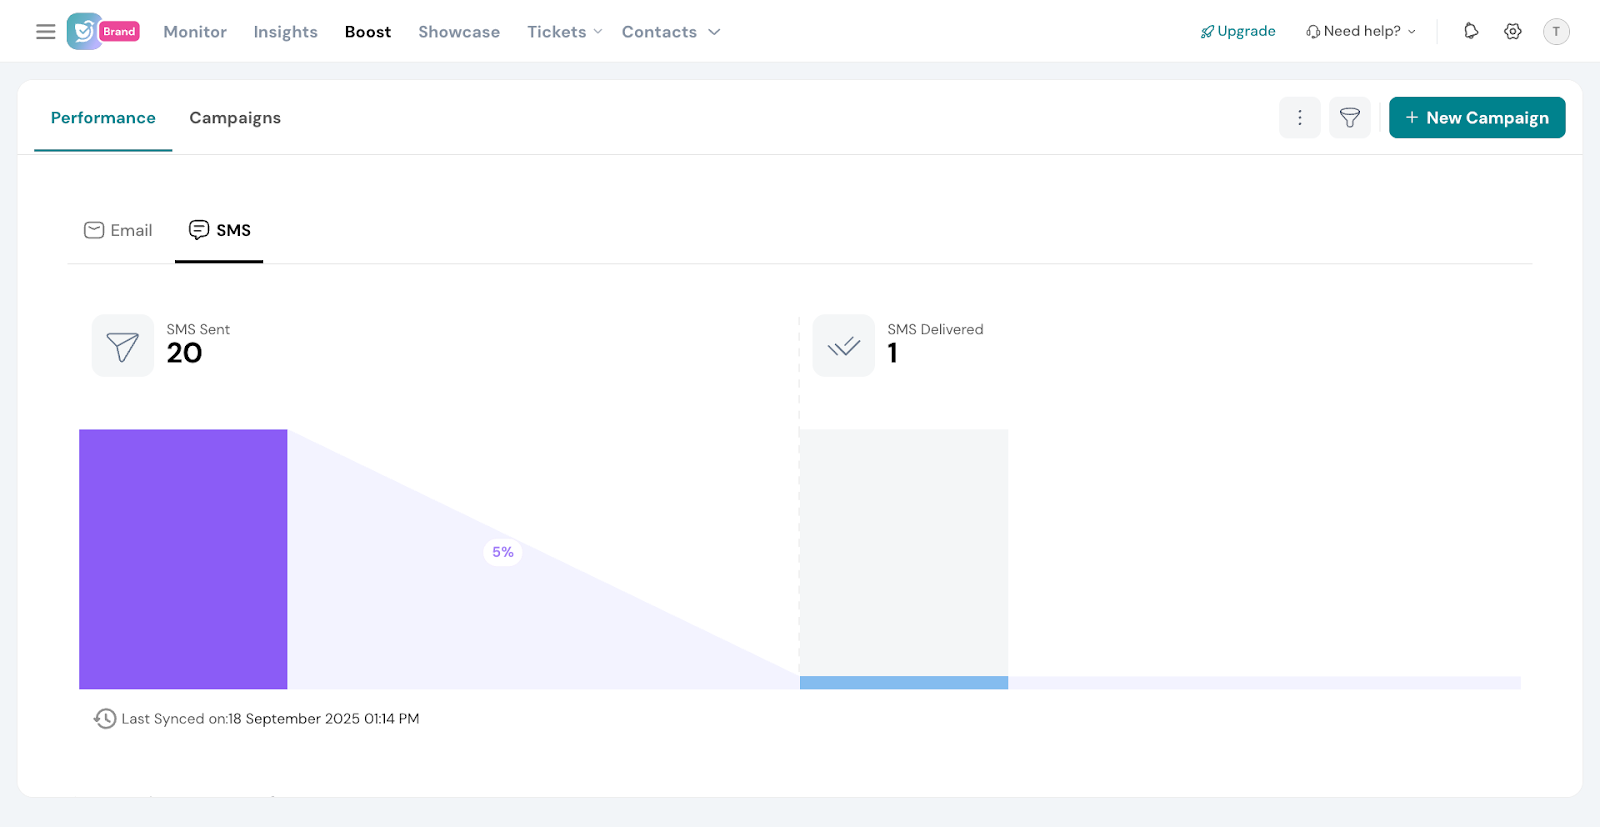Click the SMS Delivered double-check icon

click(844, 346)
